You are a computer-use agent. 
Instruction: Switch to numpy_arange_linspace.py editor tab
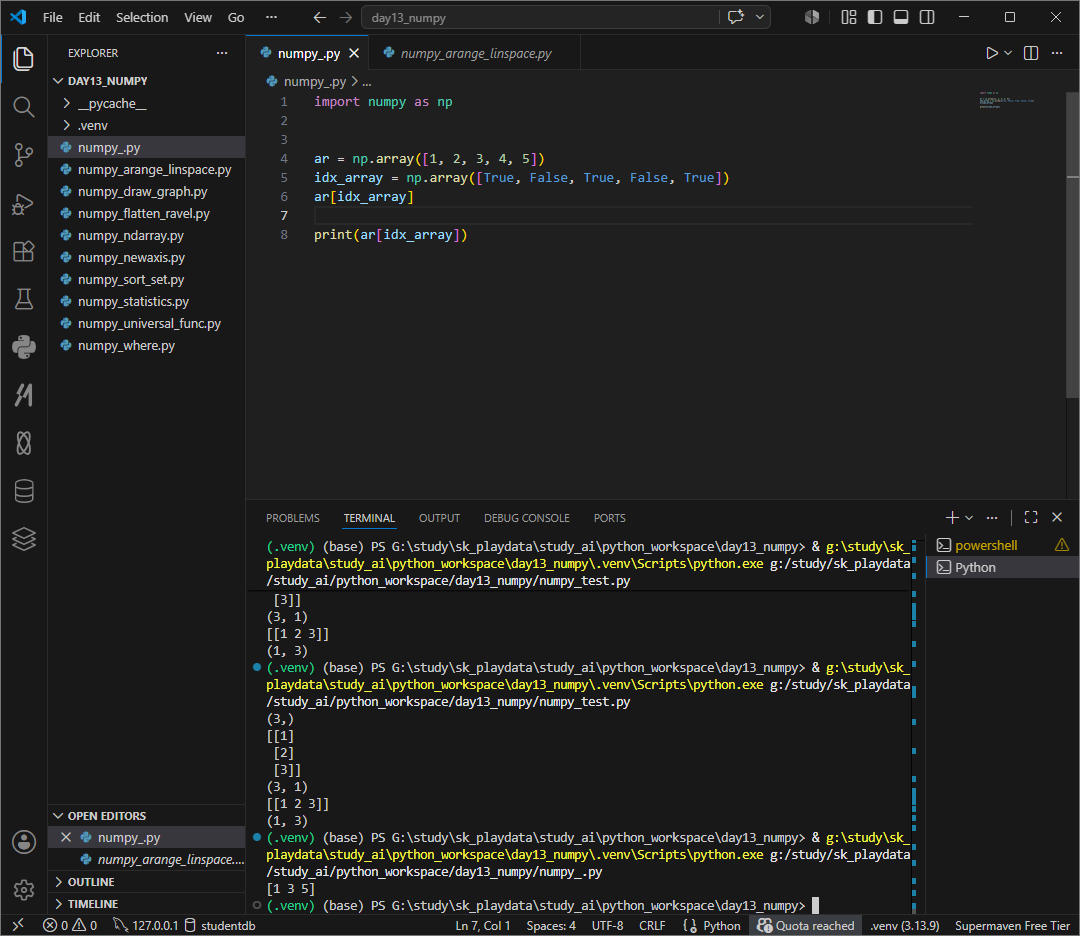click(x=475, y=53)
